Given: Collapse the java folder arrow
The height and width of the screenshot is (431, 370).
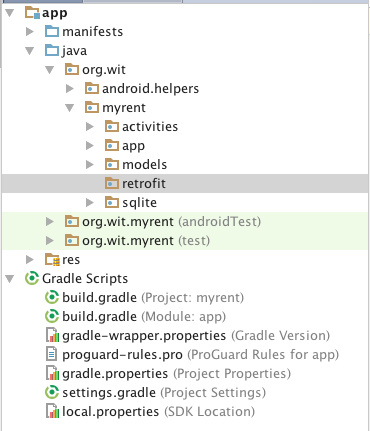Looking at the screenshot, I should (30, 51).
